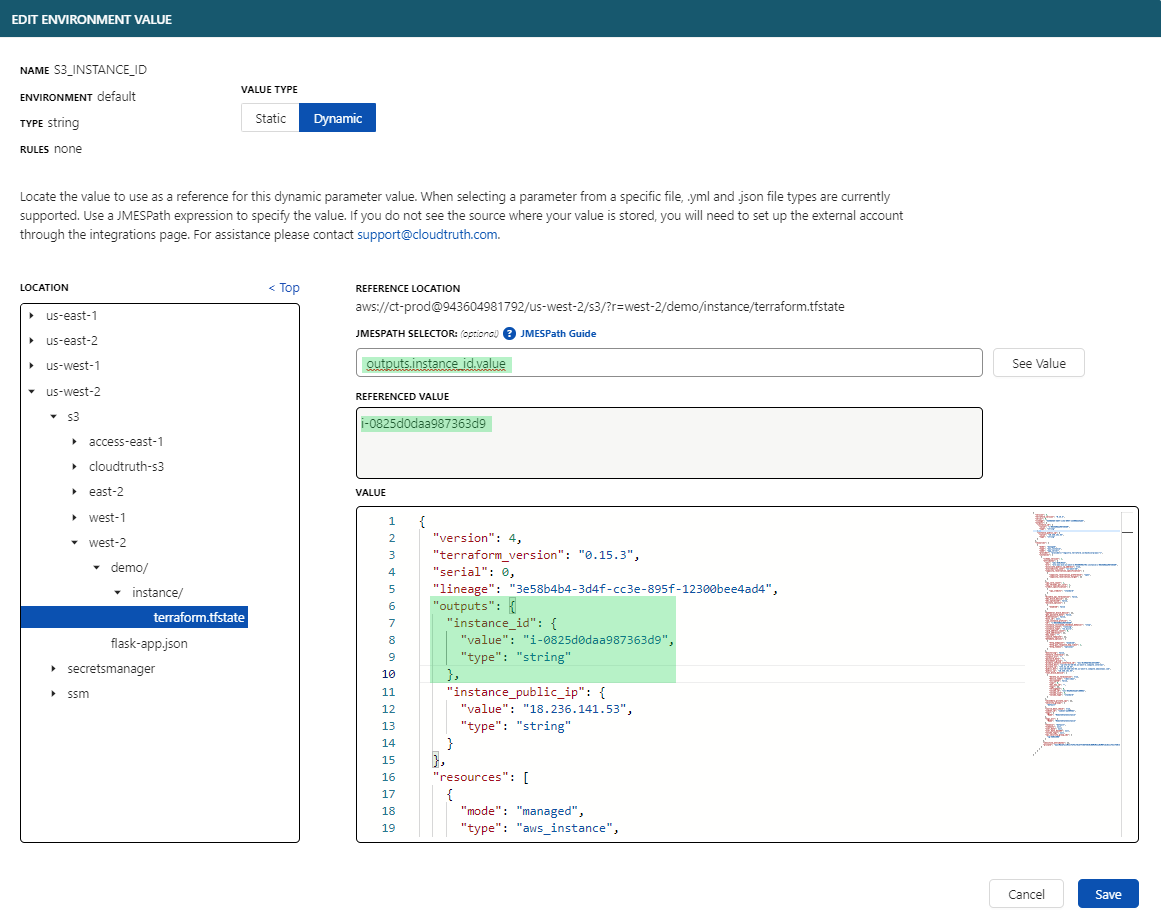Expand the secretsmanager node arrow

coord(53,669)
